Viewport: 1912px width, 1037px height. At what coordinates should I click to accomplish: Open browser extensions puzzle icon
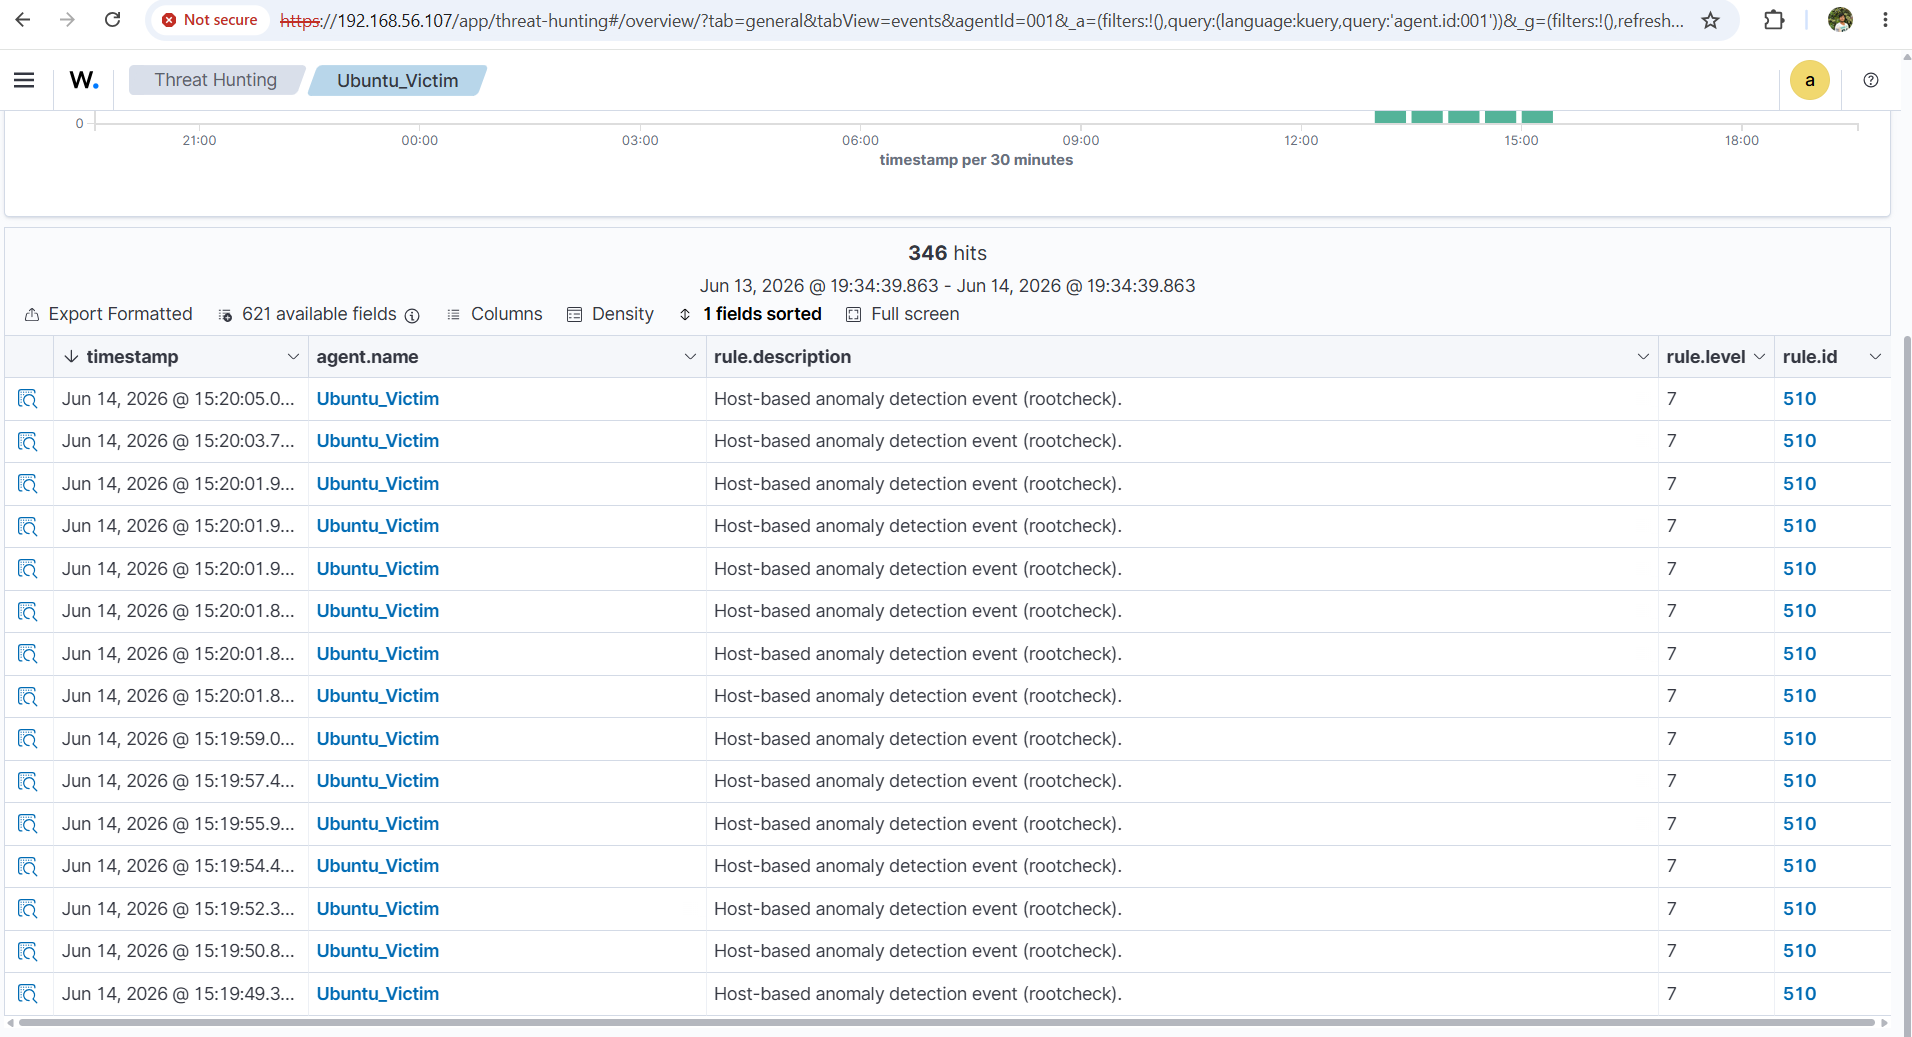(1774, 20)
